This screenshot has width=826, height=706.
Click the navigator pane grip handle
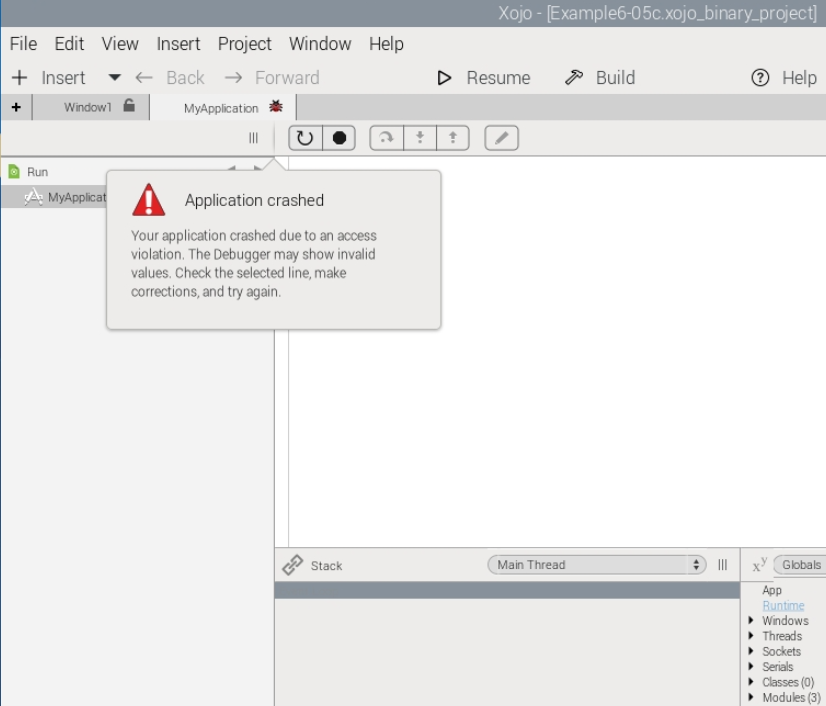tap(253, 138)
